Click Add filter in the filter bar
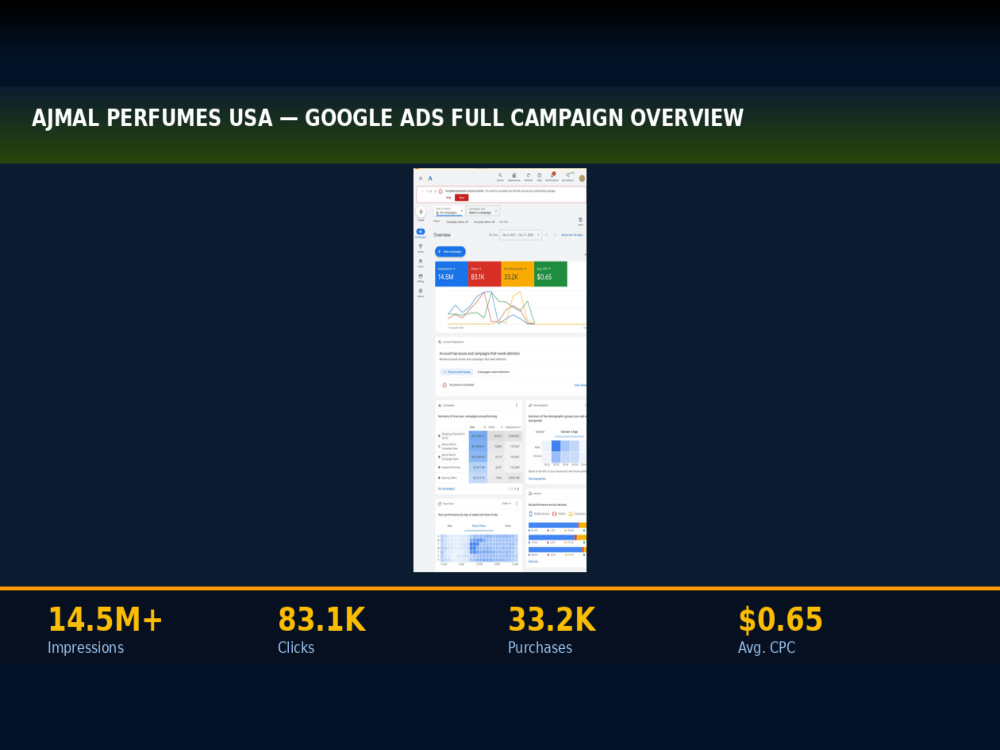Image resolution: width=1000 pixels, height=750 pixels. pyautogui.click(x=504, y=222)
